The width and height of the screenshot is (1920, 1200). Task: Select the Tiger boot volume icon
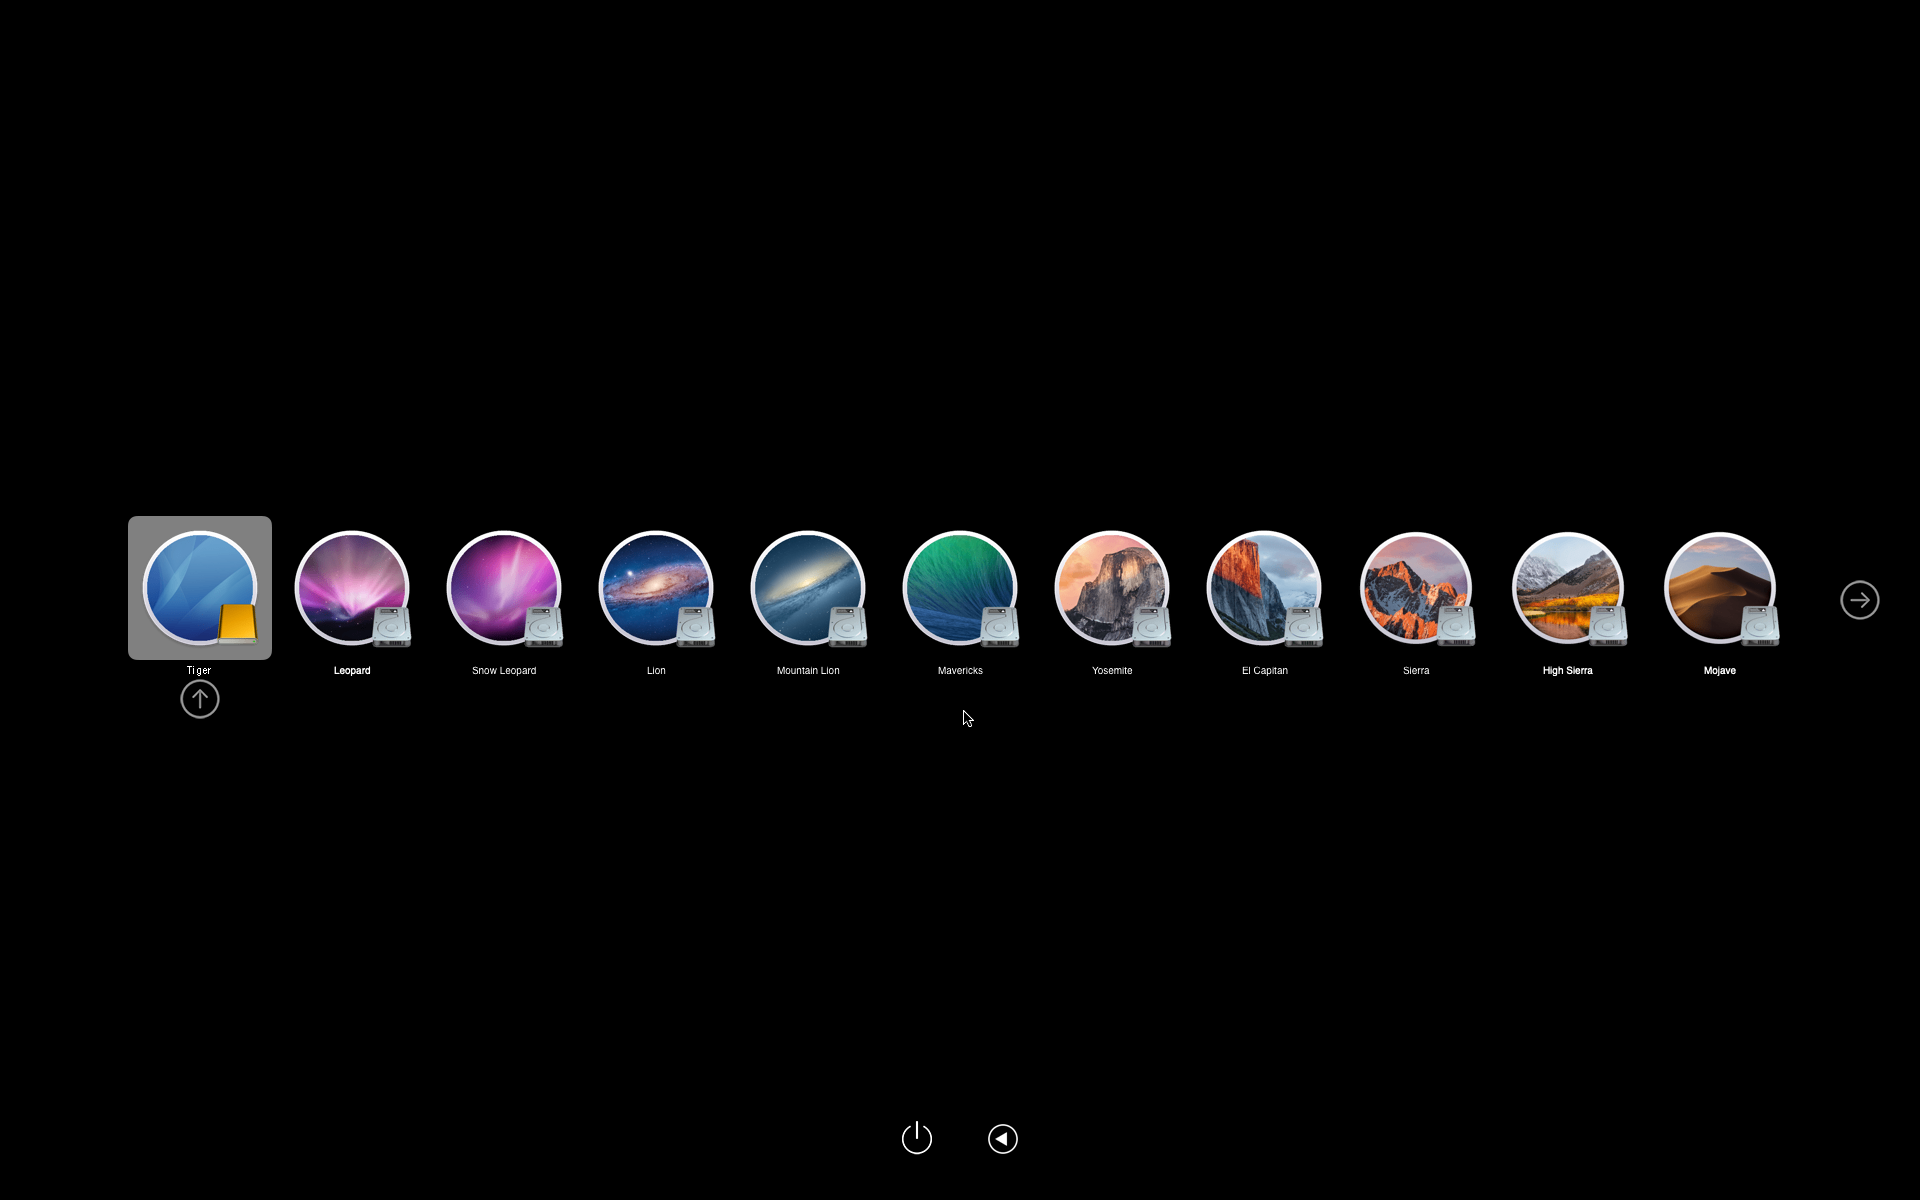coord(200,588)
